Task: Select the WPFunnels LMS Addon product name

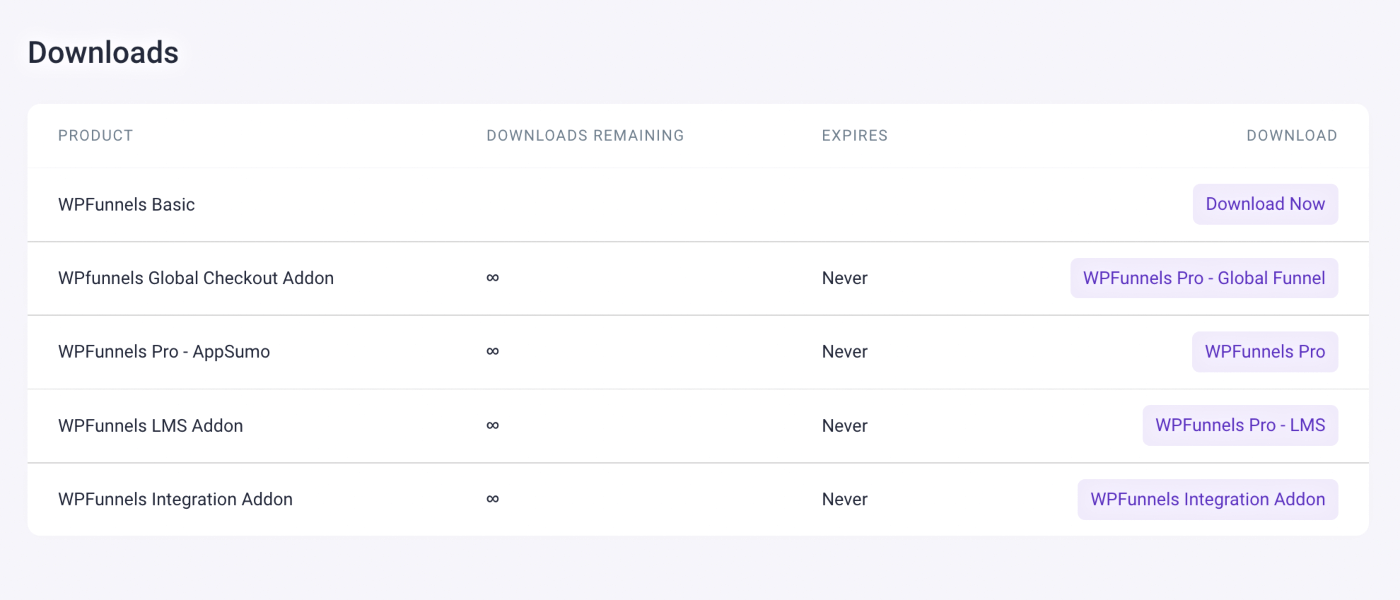Action: point(150,426)
